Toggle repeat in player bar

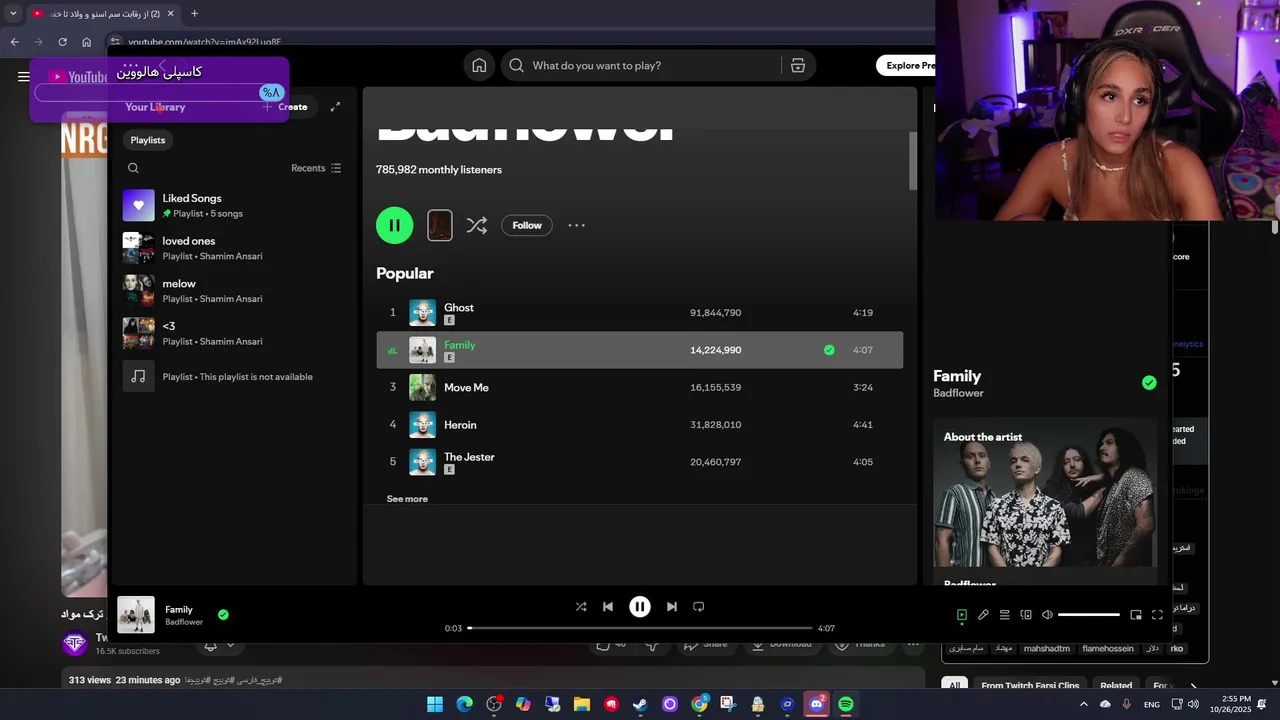tap(699, 606)
